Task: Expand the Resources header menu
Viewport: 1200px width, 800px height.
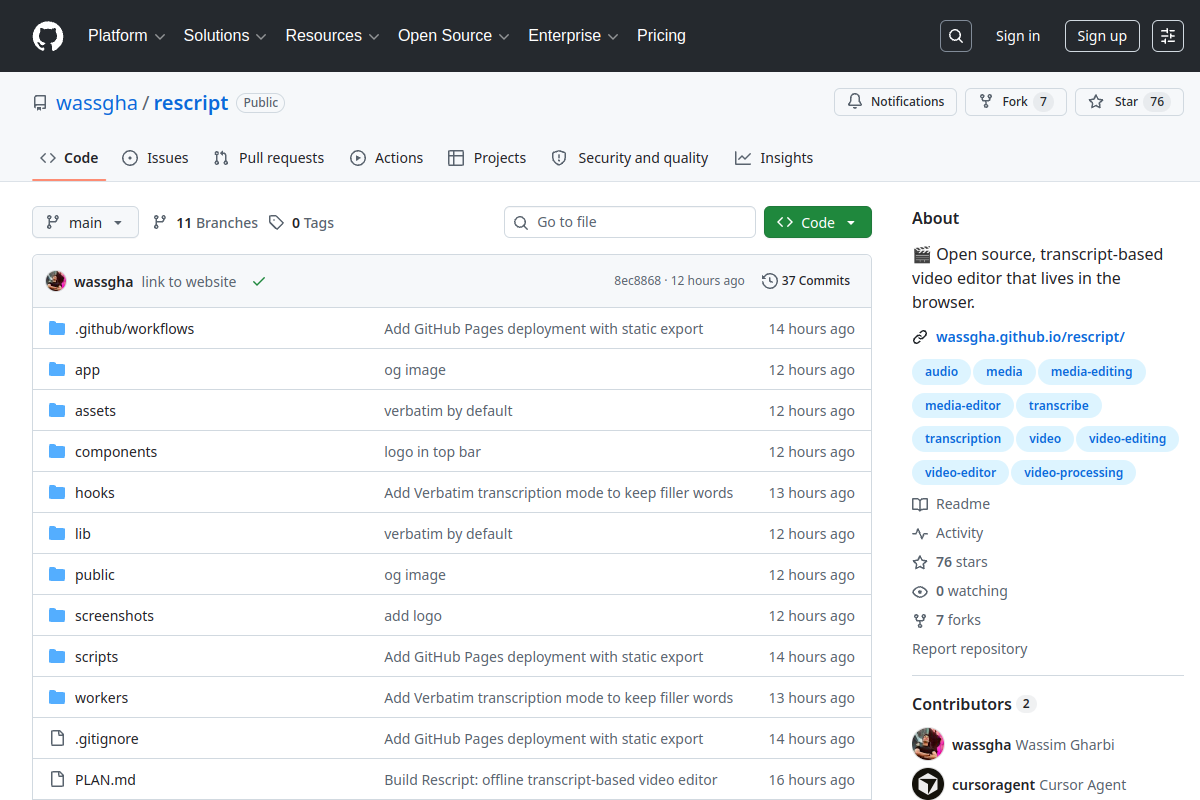Action: tap(333, 36)
